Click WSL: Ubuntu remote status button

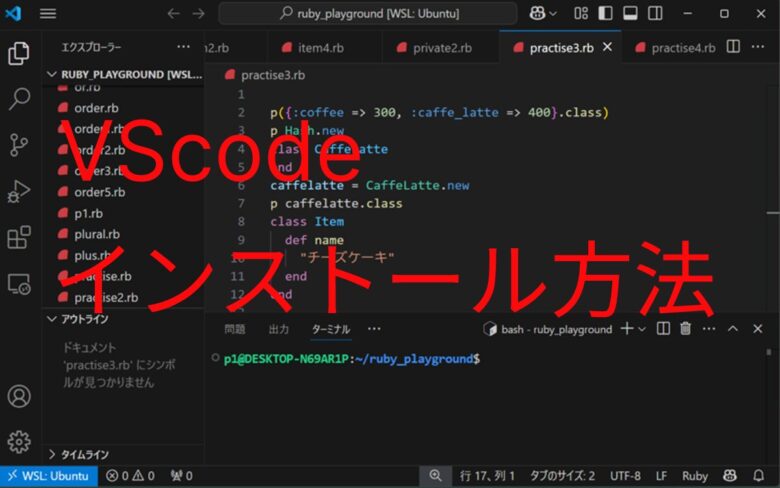(49, 476)
